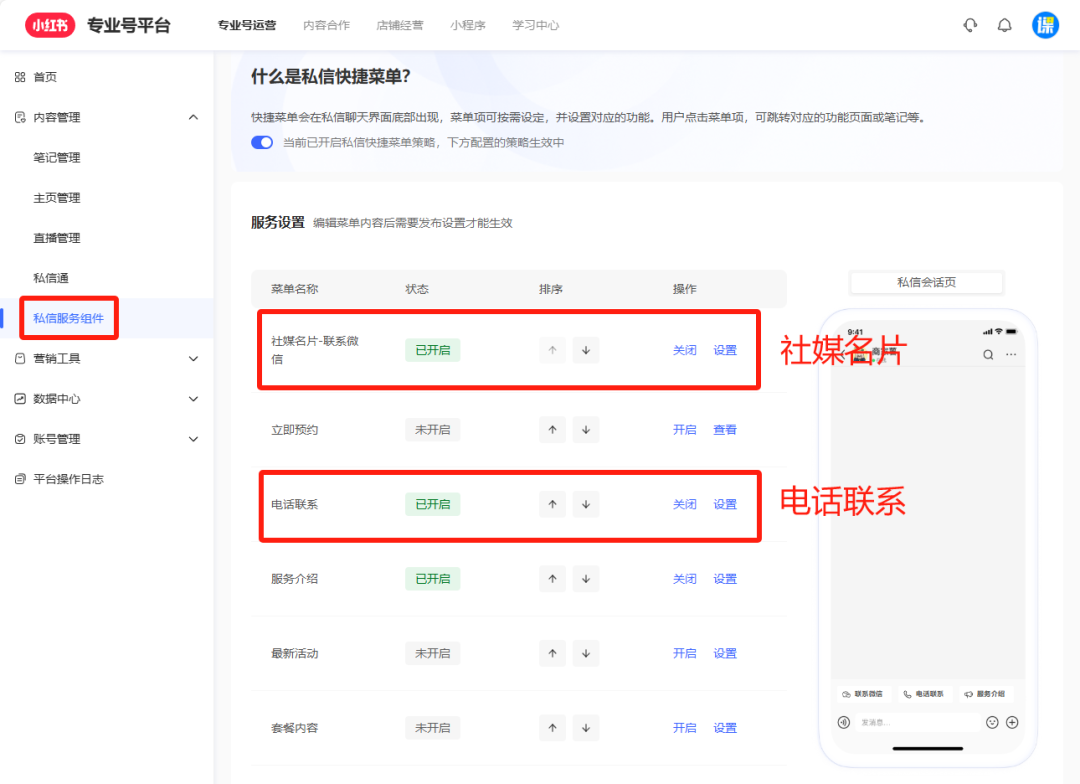Click 查看 for 立即预约

click(x=724, y=429)
